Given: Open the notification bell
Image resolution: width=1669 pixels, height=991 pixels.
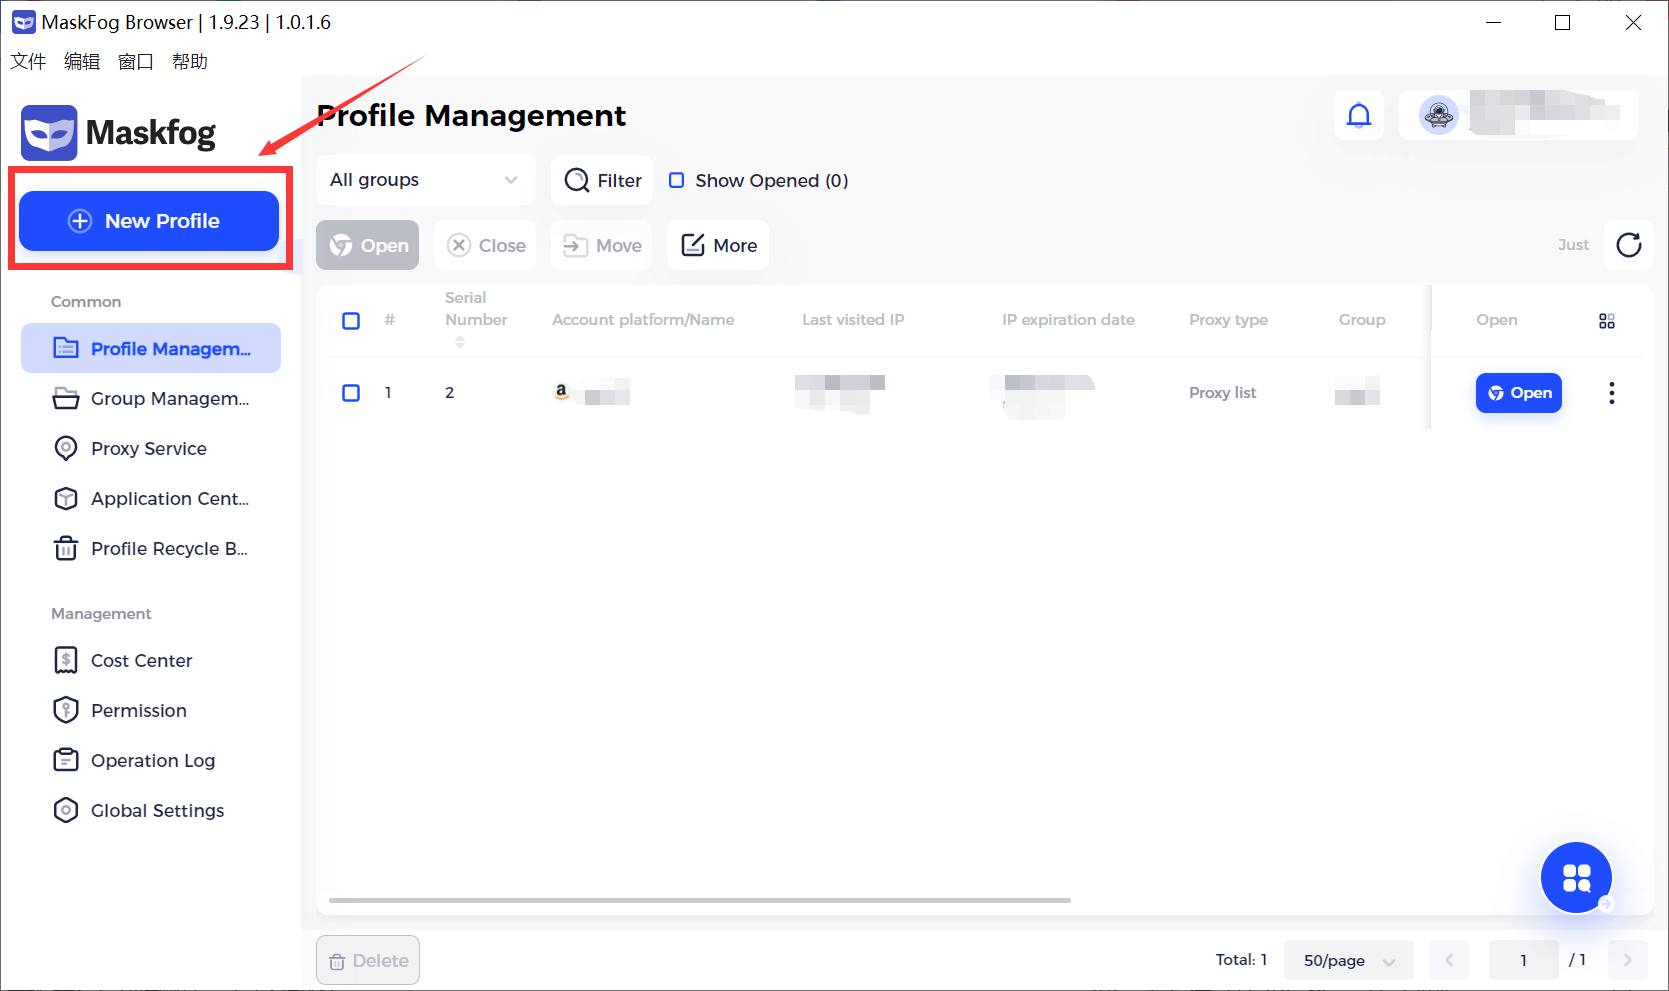Looking at the screenshot, I should (1358, 115).
